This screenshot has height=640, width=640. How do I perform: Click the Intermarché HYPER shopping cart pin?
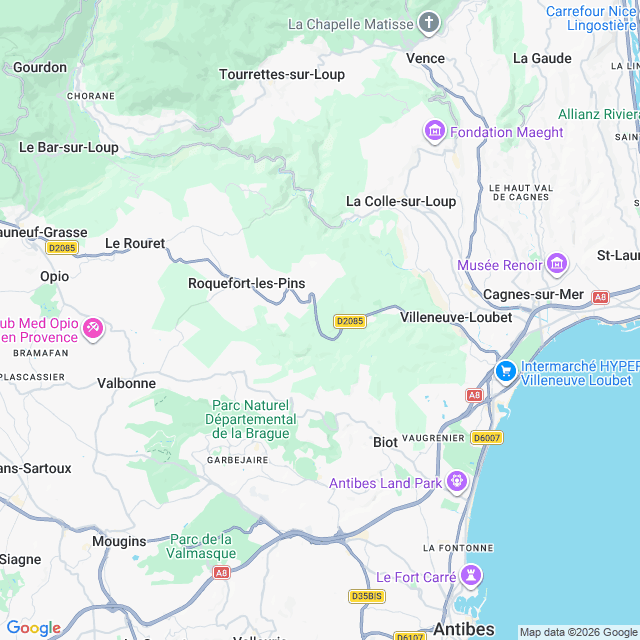click(x=506, y=372)
